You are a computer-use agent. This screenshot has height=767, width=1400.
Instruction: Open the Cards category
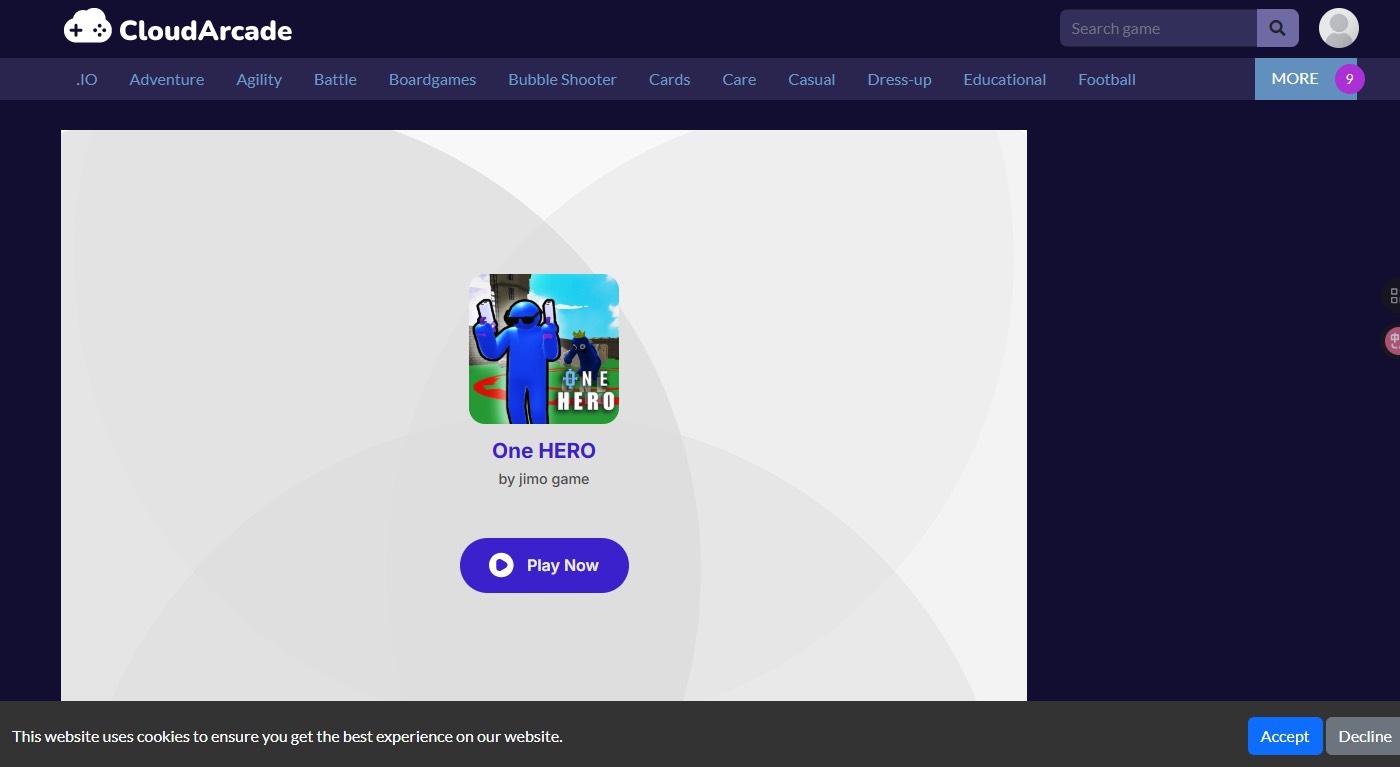tap(669, 79)
